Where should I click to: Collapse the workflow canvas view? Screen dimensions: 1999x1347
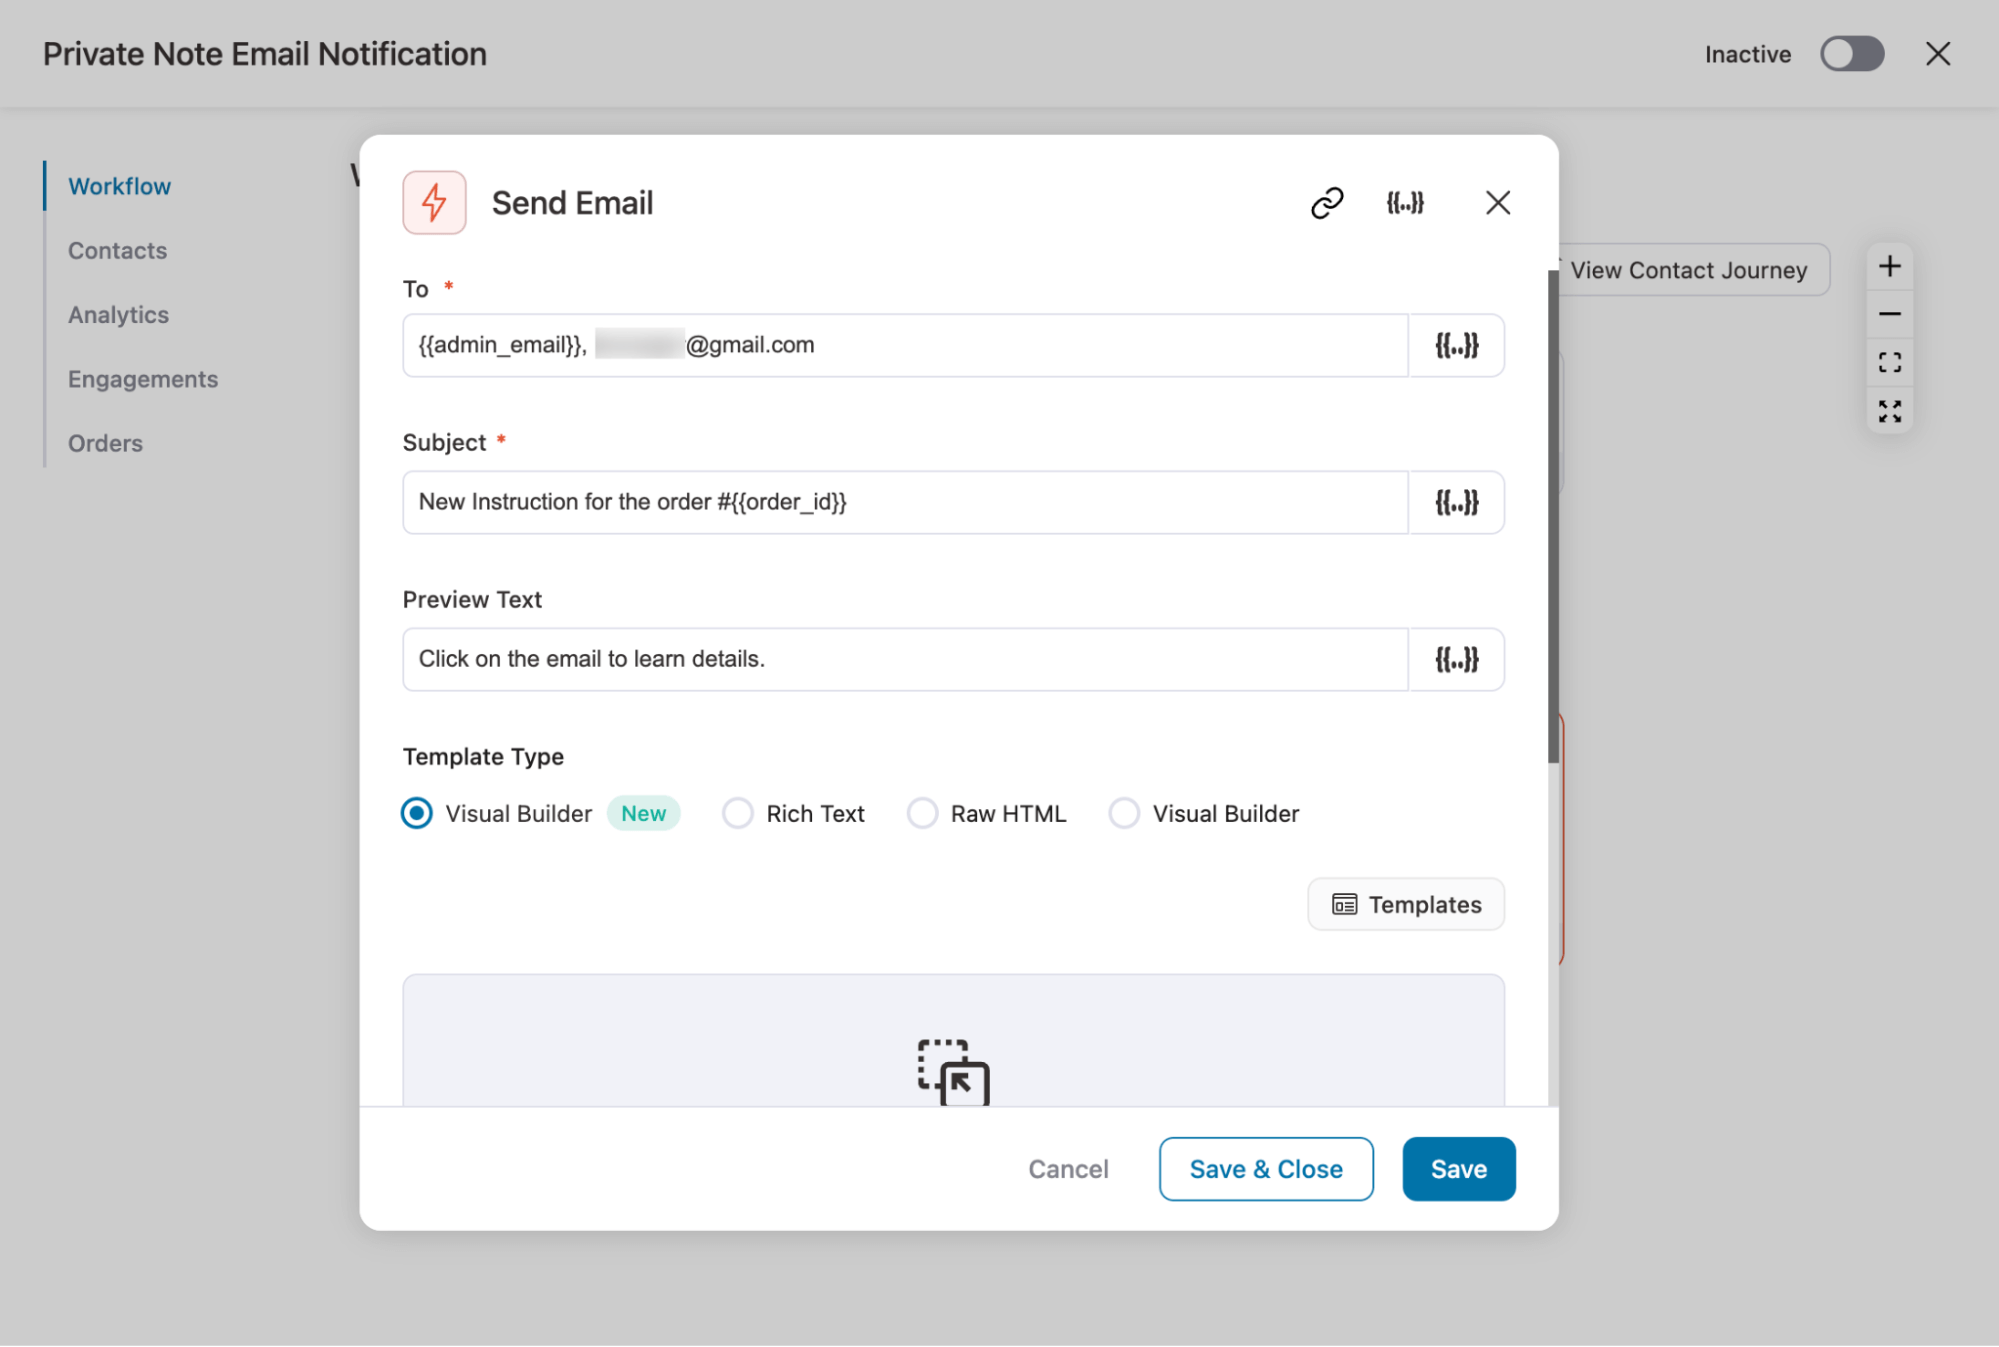coord(1889,410)
